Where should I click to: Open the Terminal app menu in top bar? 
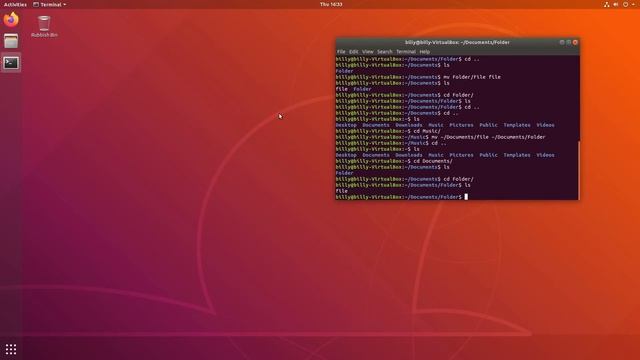(x=49, y=4)
